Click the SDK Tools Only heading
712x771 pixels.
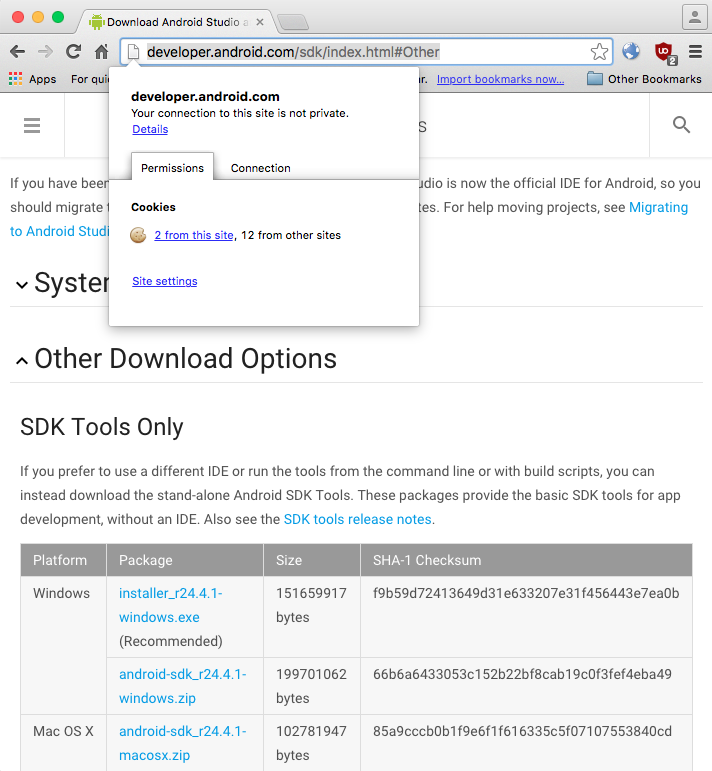102,427
